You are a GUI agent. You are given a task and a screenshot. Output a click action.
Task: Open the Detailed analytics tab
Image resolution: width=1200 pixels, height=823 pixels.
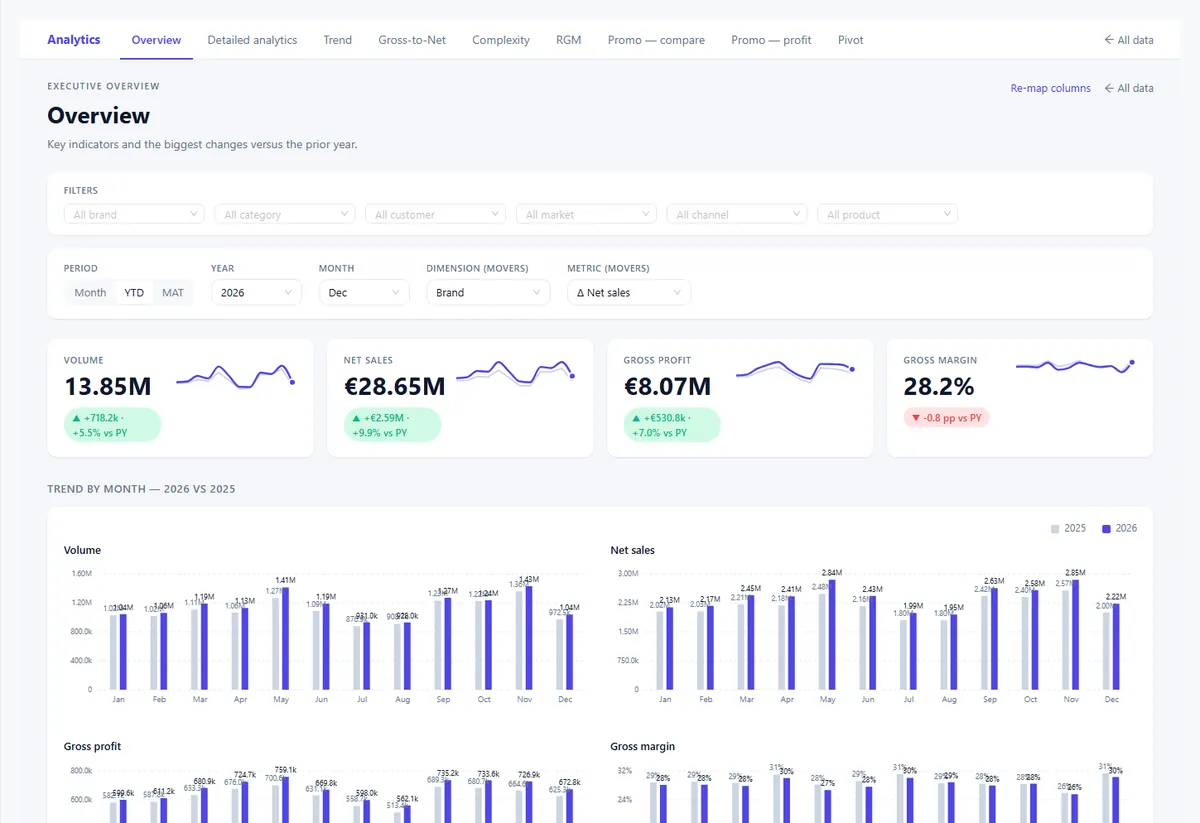[x=252, y=40]
